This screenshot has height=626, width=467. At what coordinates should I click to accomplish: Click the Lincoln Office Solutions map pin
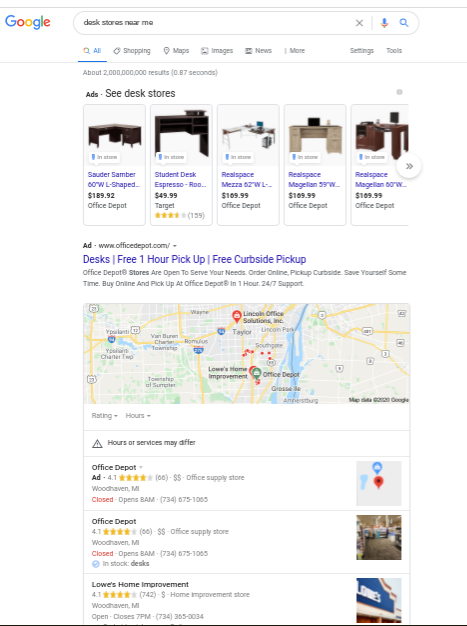tap(236, 316)
